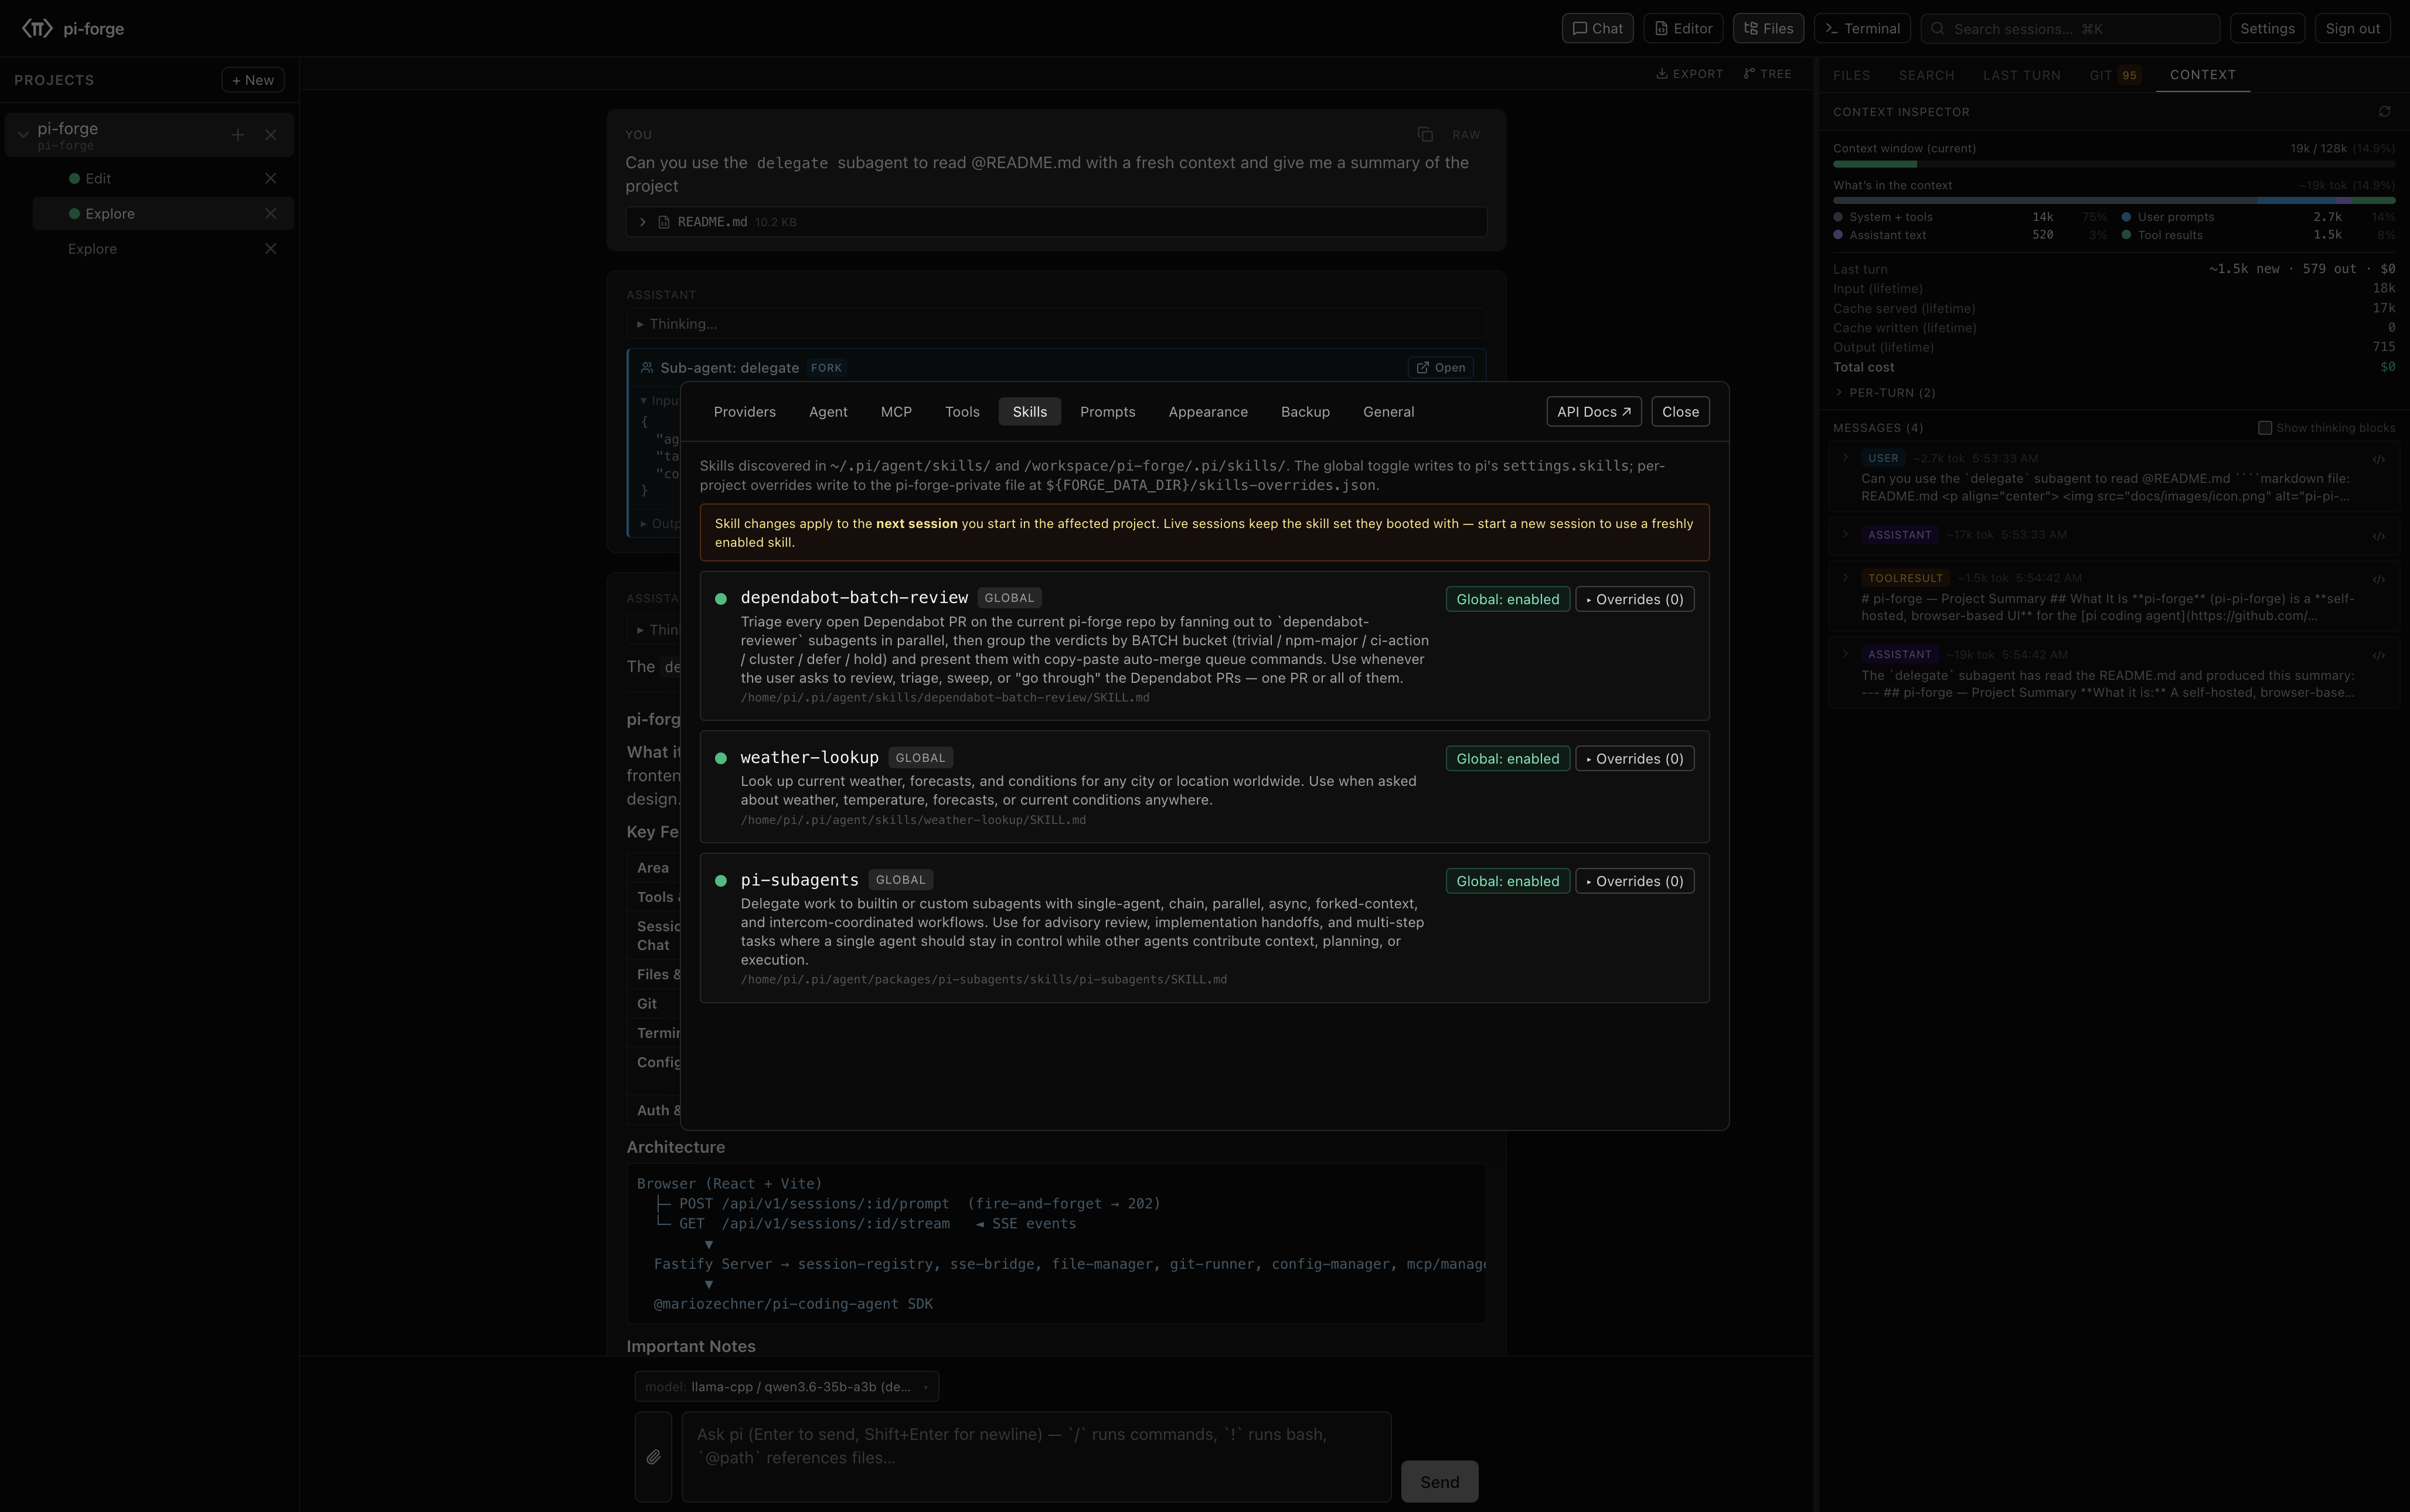2410x1512 pixels.
Task: Enable Show thinking blocks checkbox
Action: coord(2264,428)
